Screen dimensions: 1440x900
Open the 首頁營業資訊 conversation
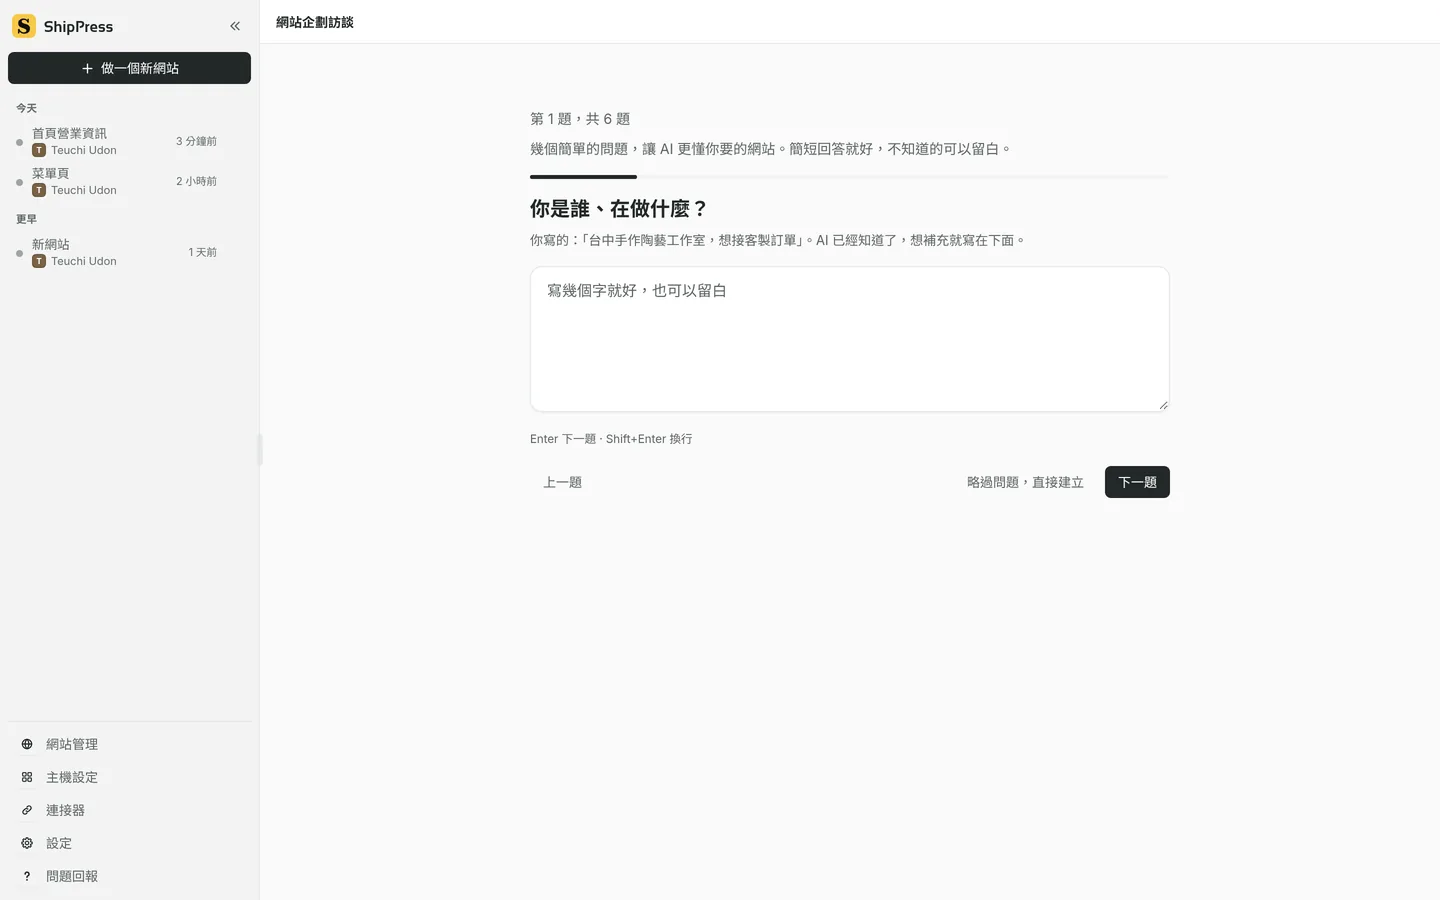click(130, 141)
